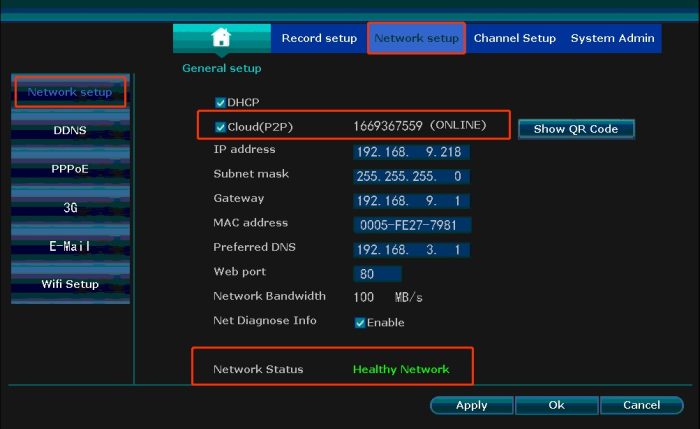
Task: Switch to the Network setup tab
Action: (416, 39)
